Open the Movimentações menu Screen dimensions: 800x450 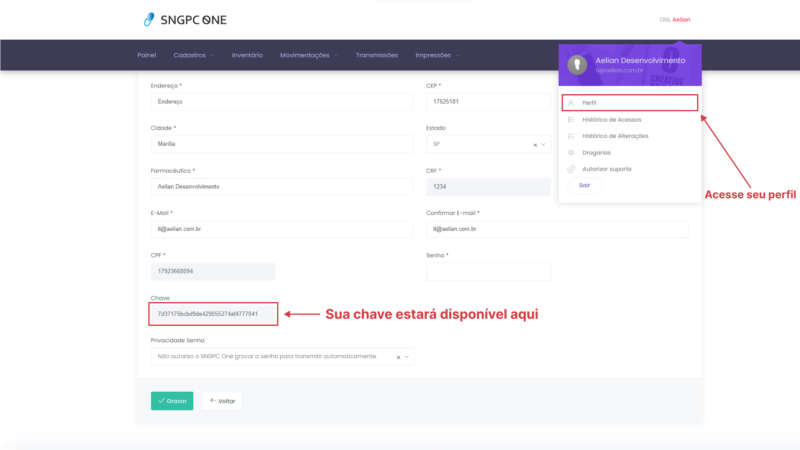pyautogui.click(x=308, y=55)
